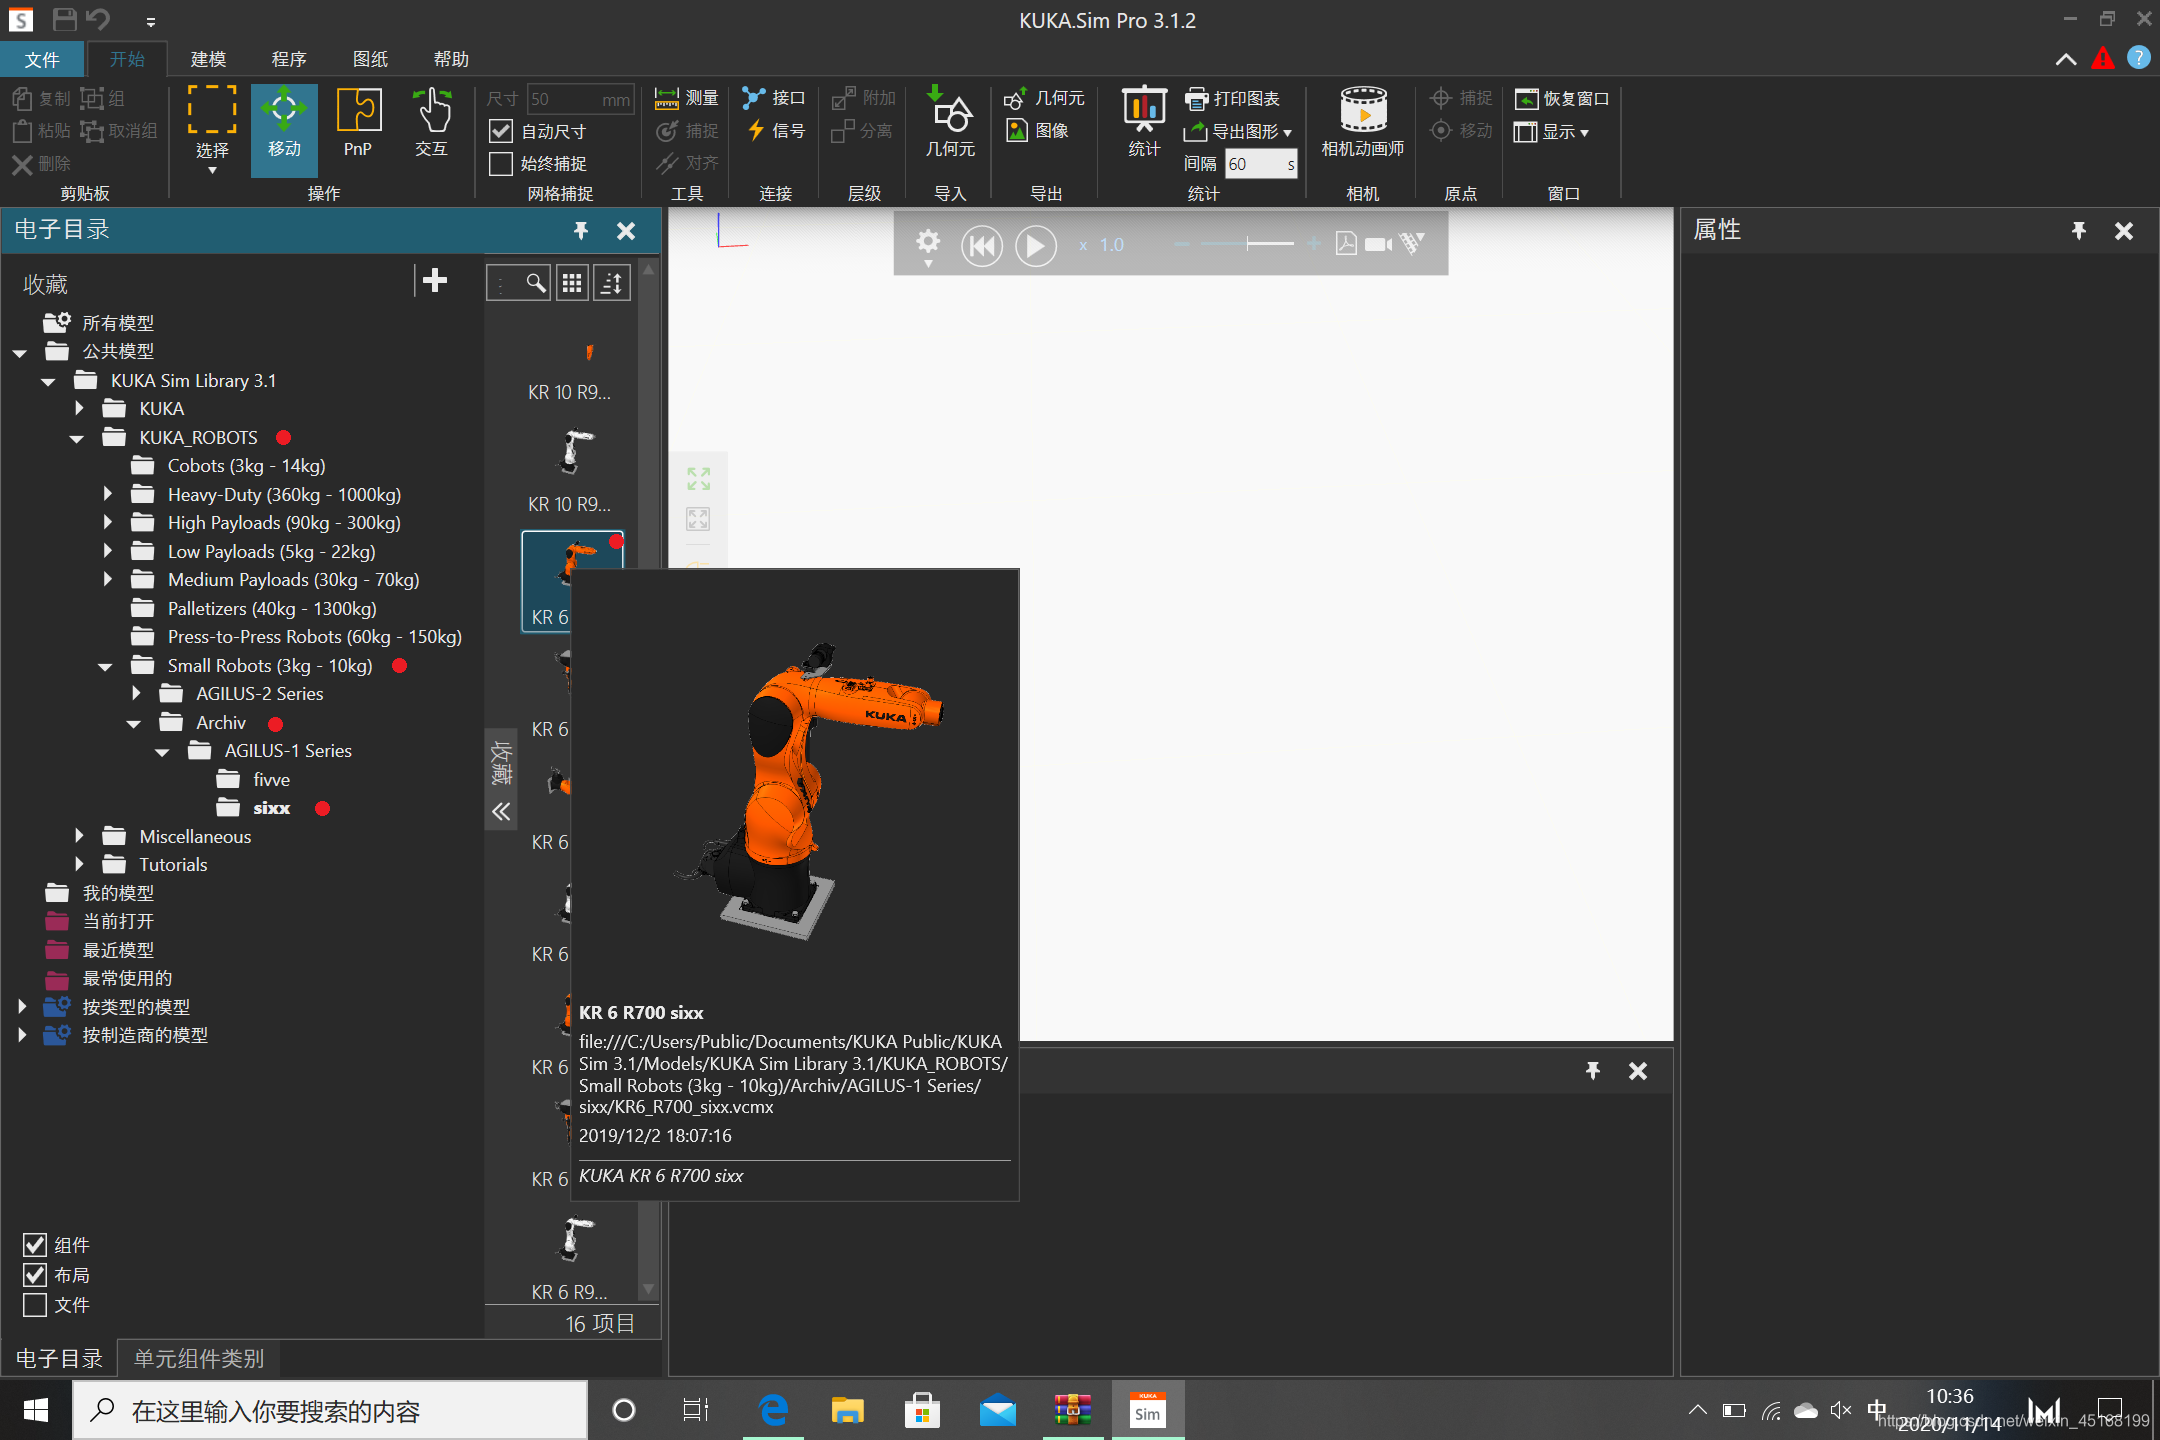This screenshot has height=1440, width=2160.
Task: Expand the Heavy-Duty robots folder
Action: [108, 494]
